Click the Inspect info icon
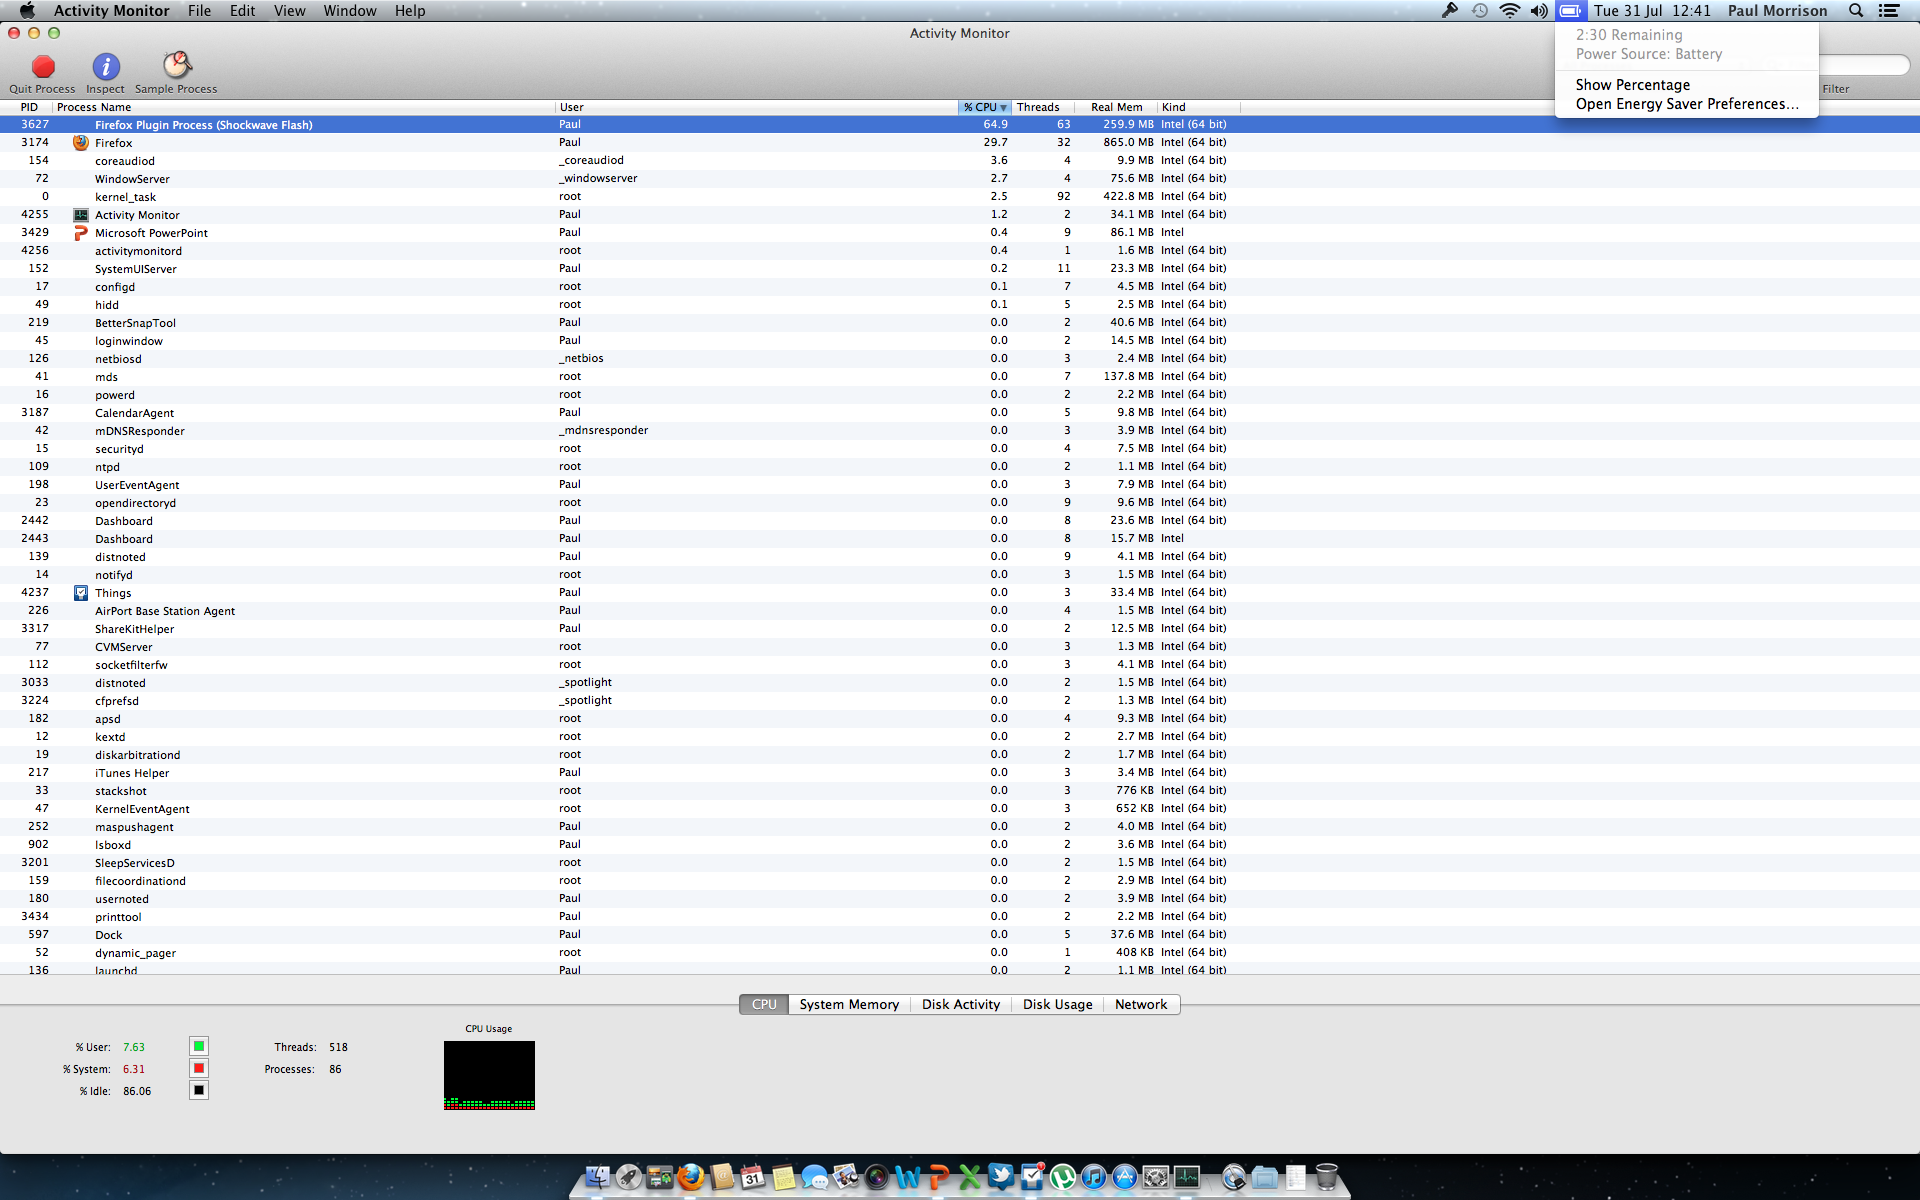 (106, 67)
